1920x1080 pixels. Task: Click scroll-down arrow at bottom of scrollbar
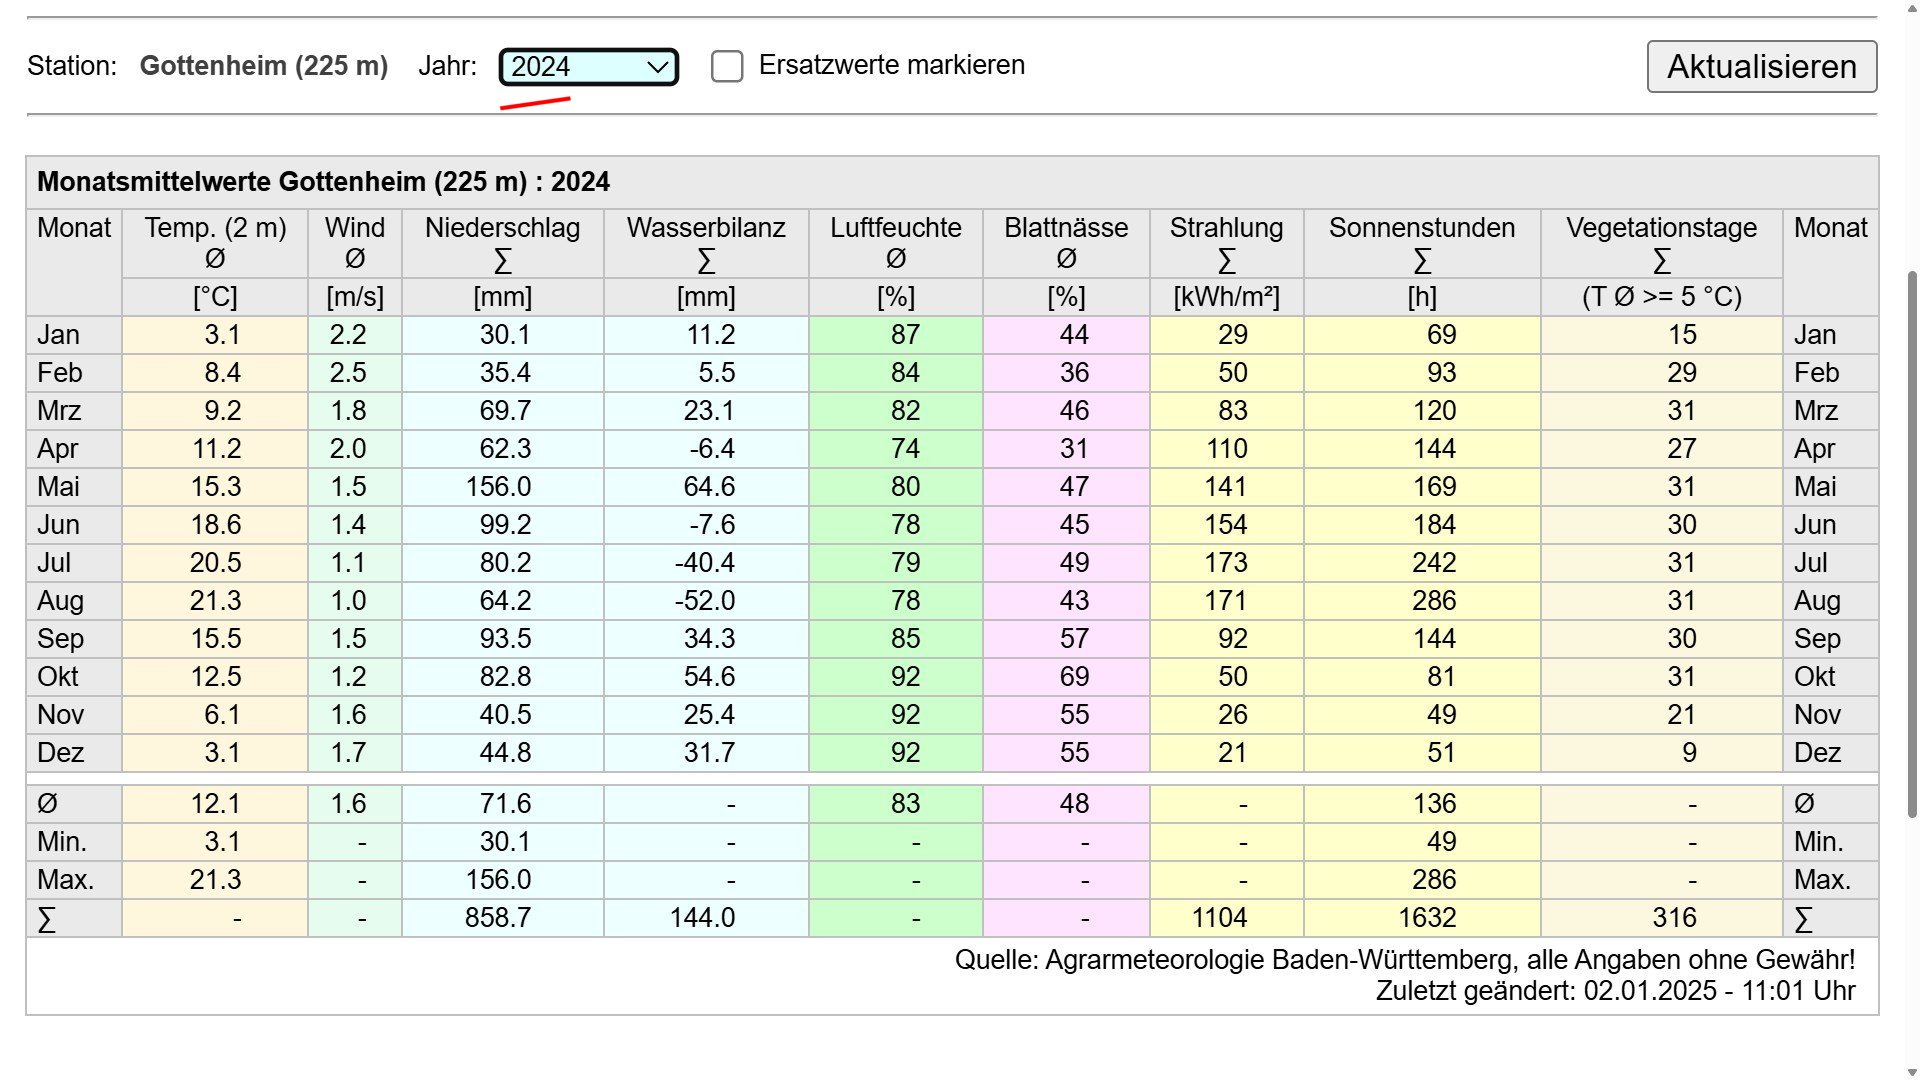[x=1912, y=1072]
